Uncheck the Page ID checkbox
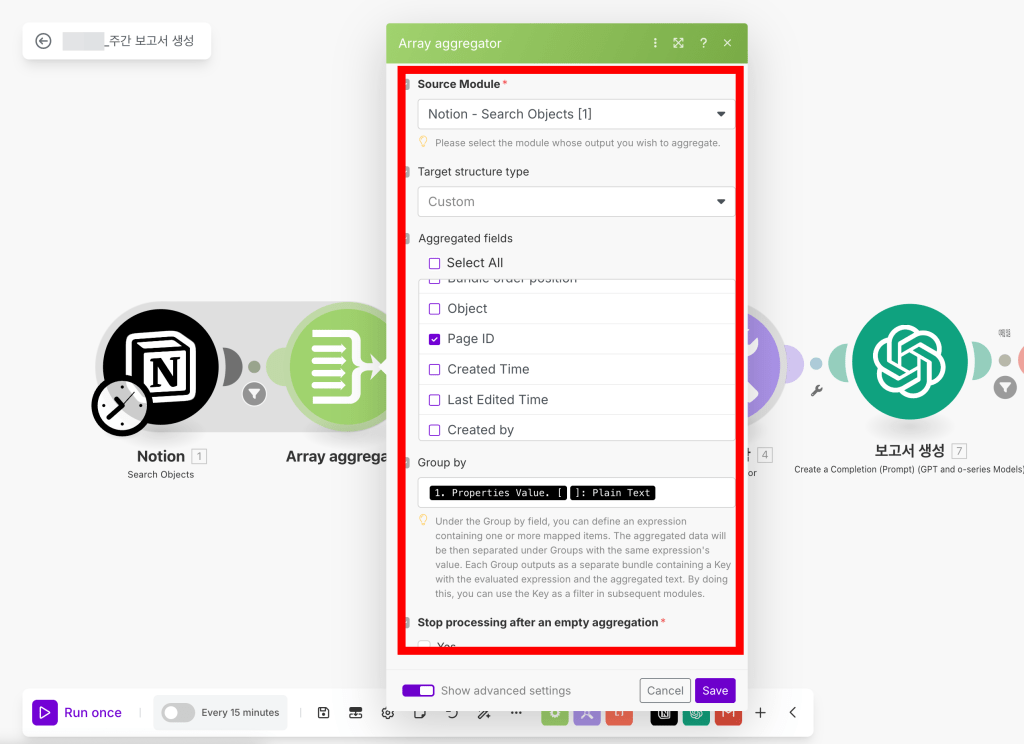 [435, 338]
